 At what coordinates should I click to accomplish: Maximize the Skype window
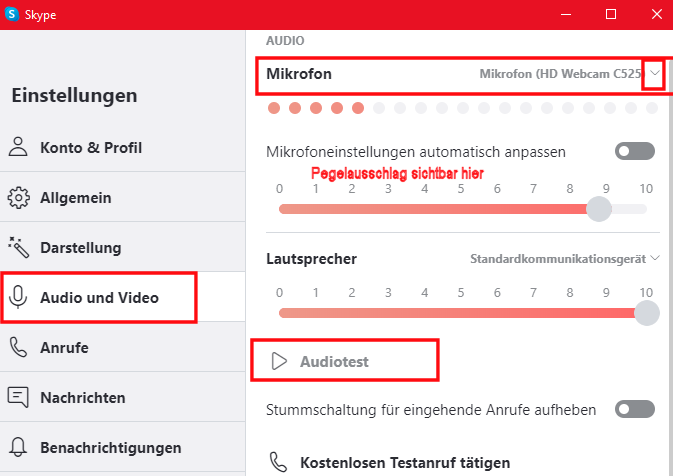pos(611,14)
